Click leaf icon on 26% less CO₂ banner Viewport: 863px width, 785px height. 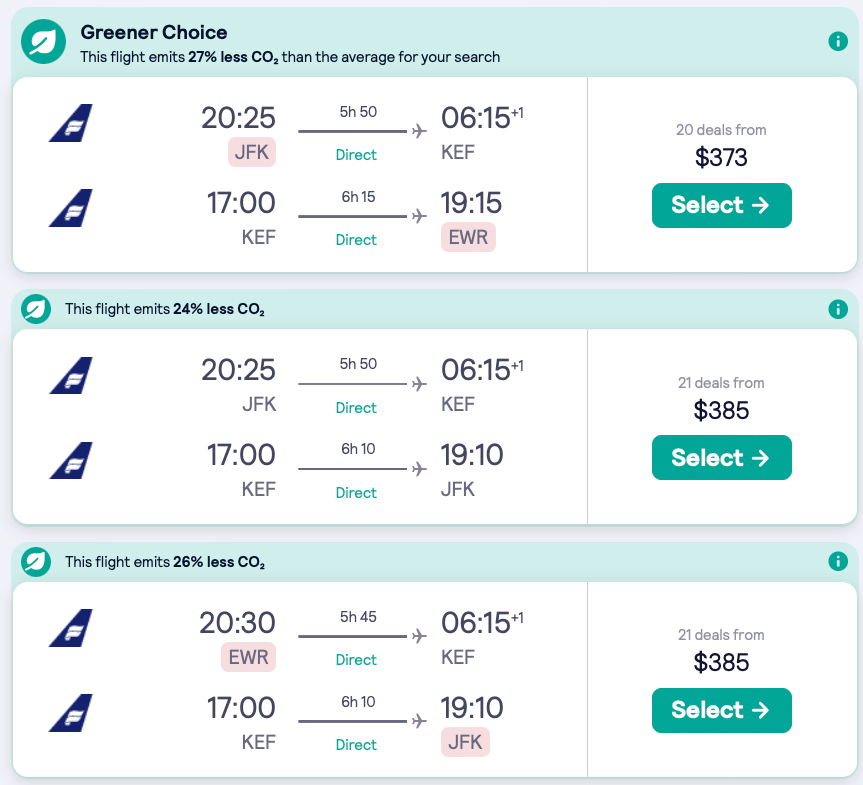click(x=36, y=562)
